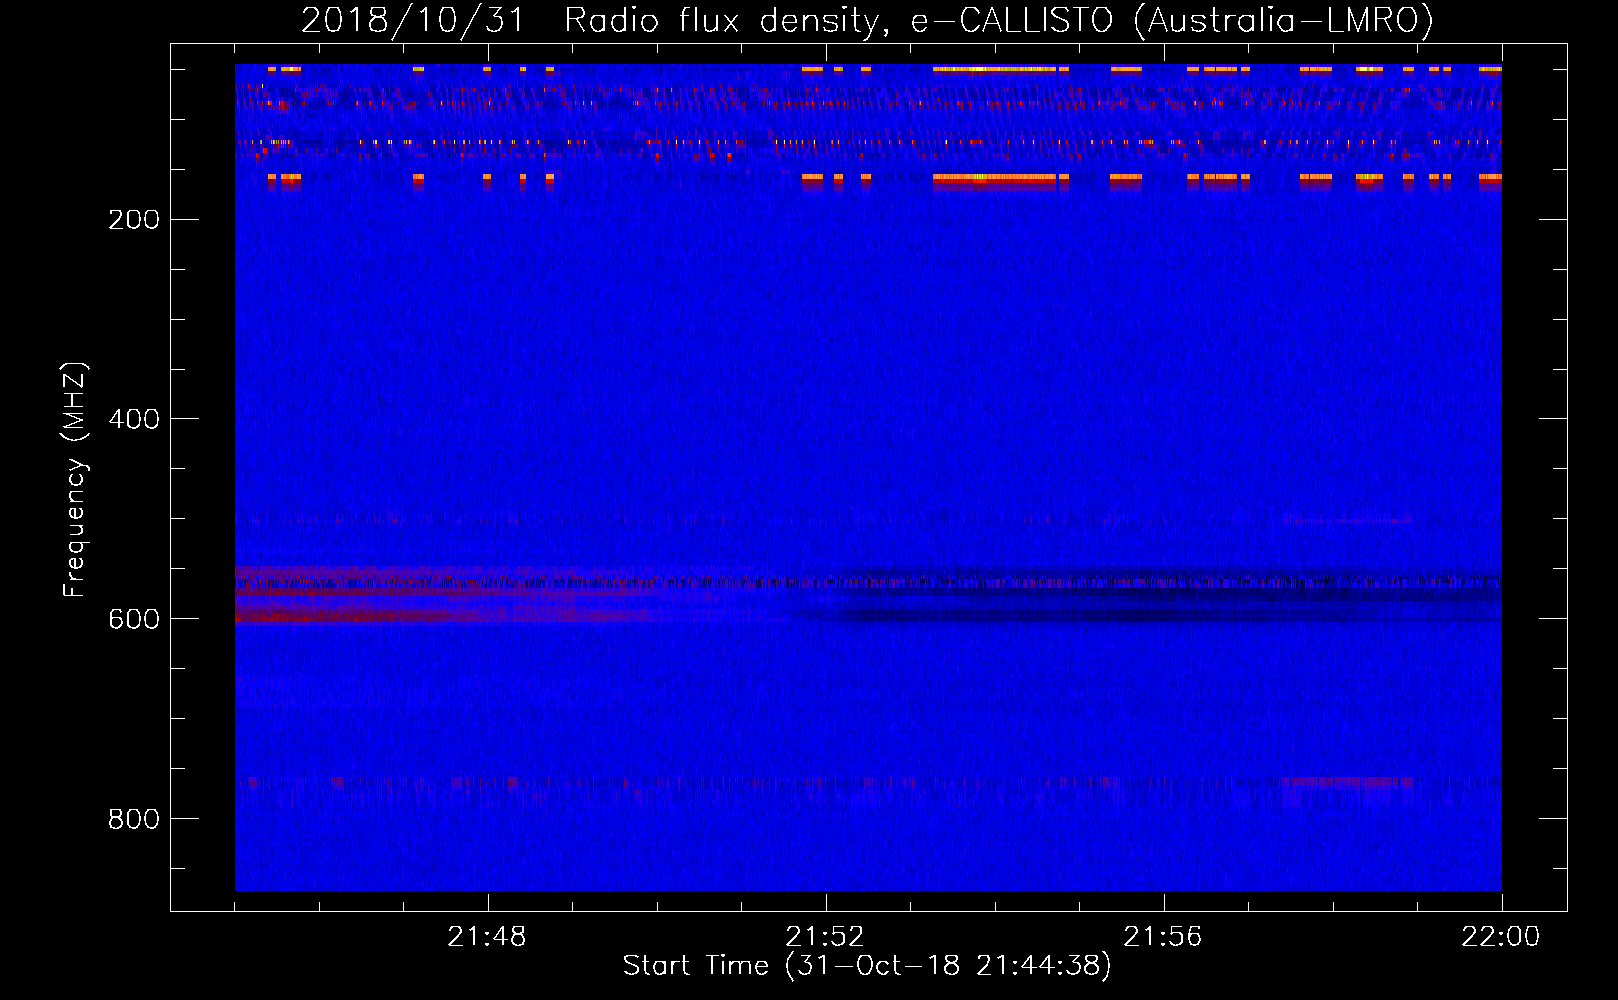
Task: Select the 600 frequency tick label
Action: (134, 619)
